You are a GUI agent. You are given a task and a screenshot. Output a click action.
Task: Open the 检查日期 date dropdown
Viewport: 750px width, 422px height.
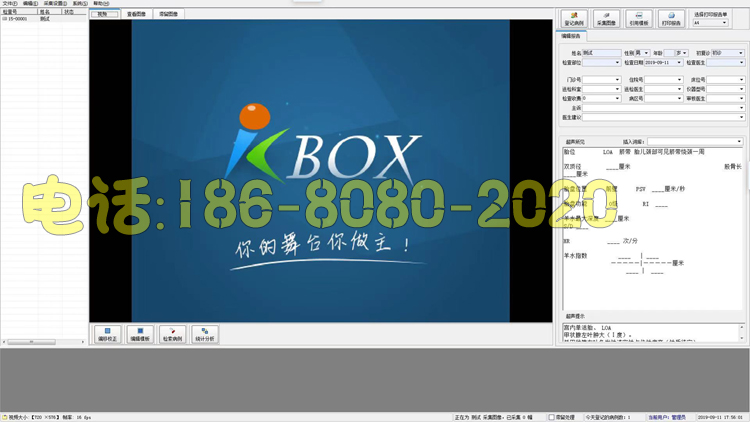click(x=679, y=63)
